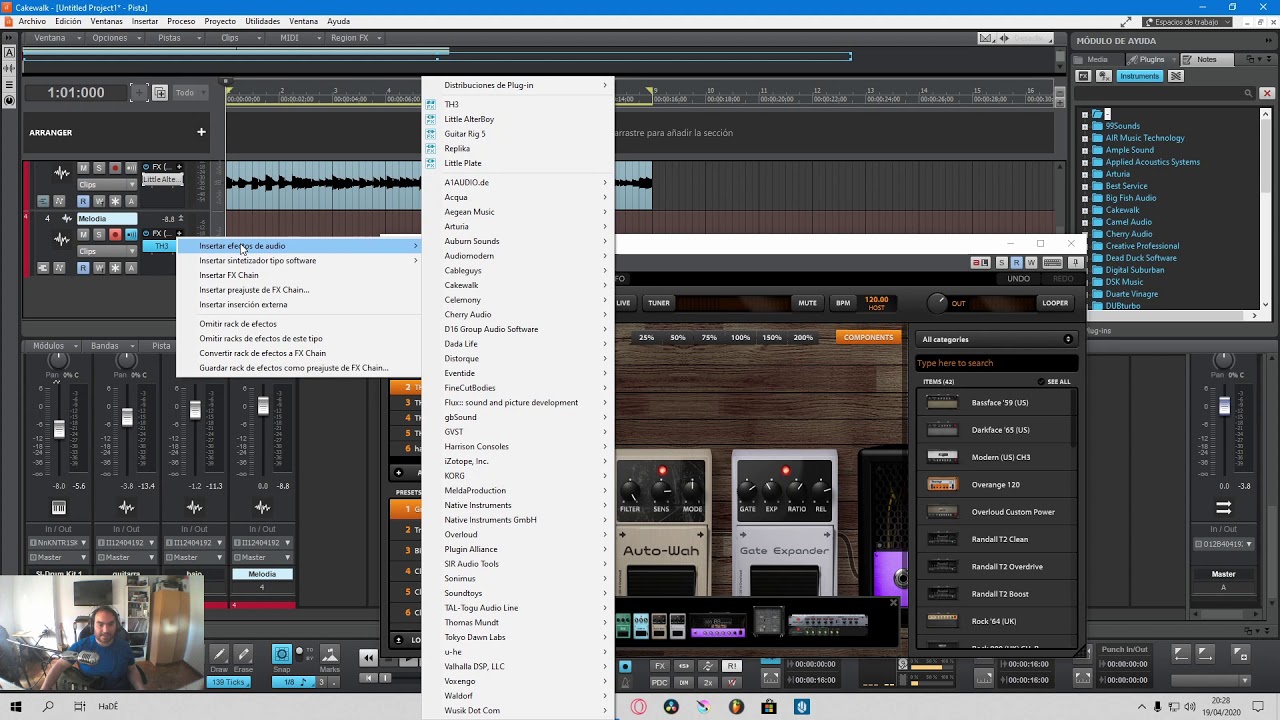Expand the iZotope, Inc. submenu

(x=518, y=461)
